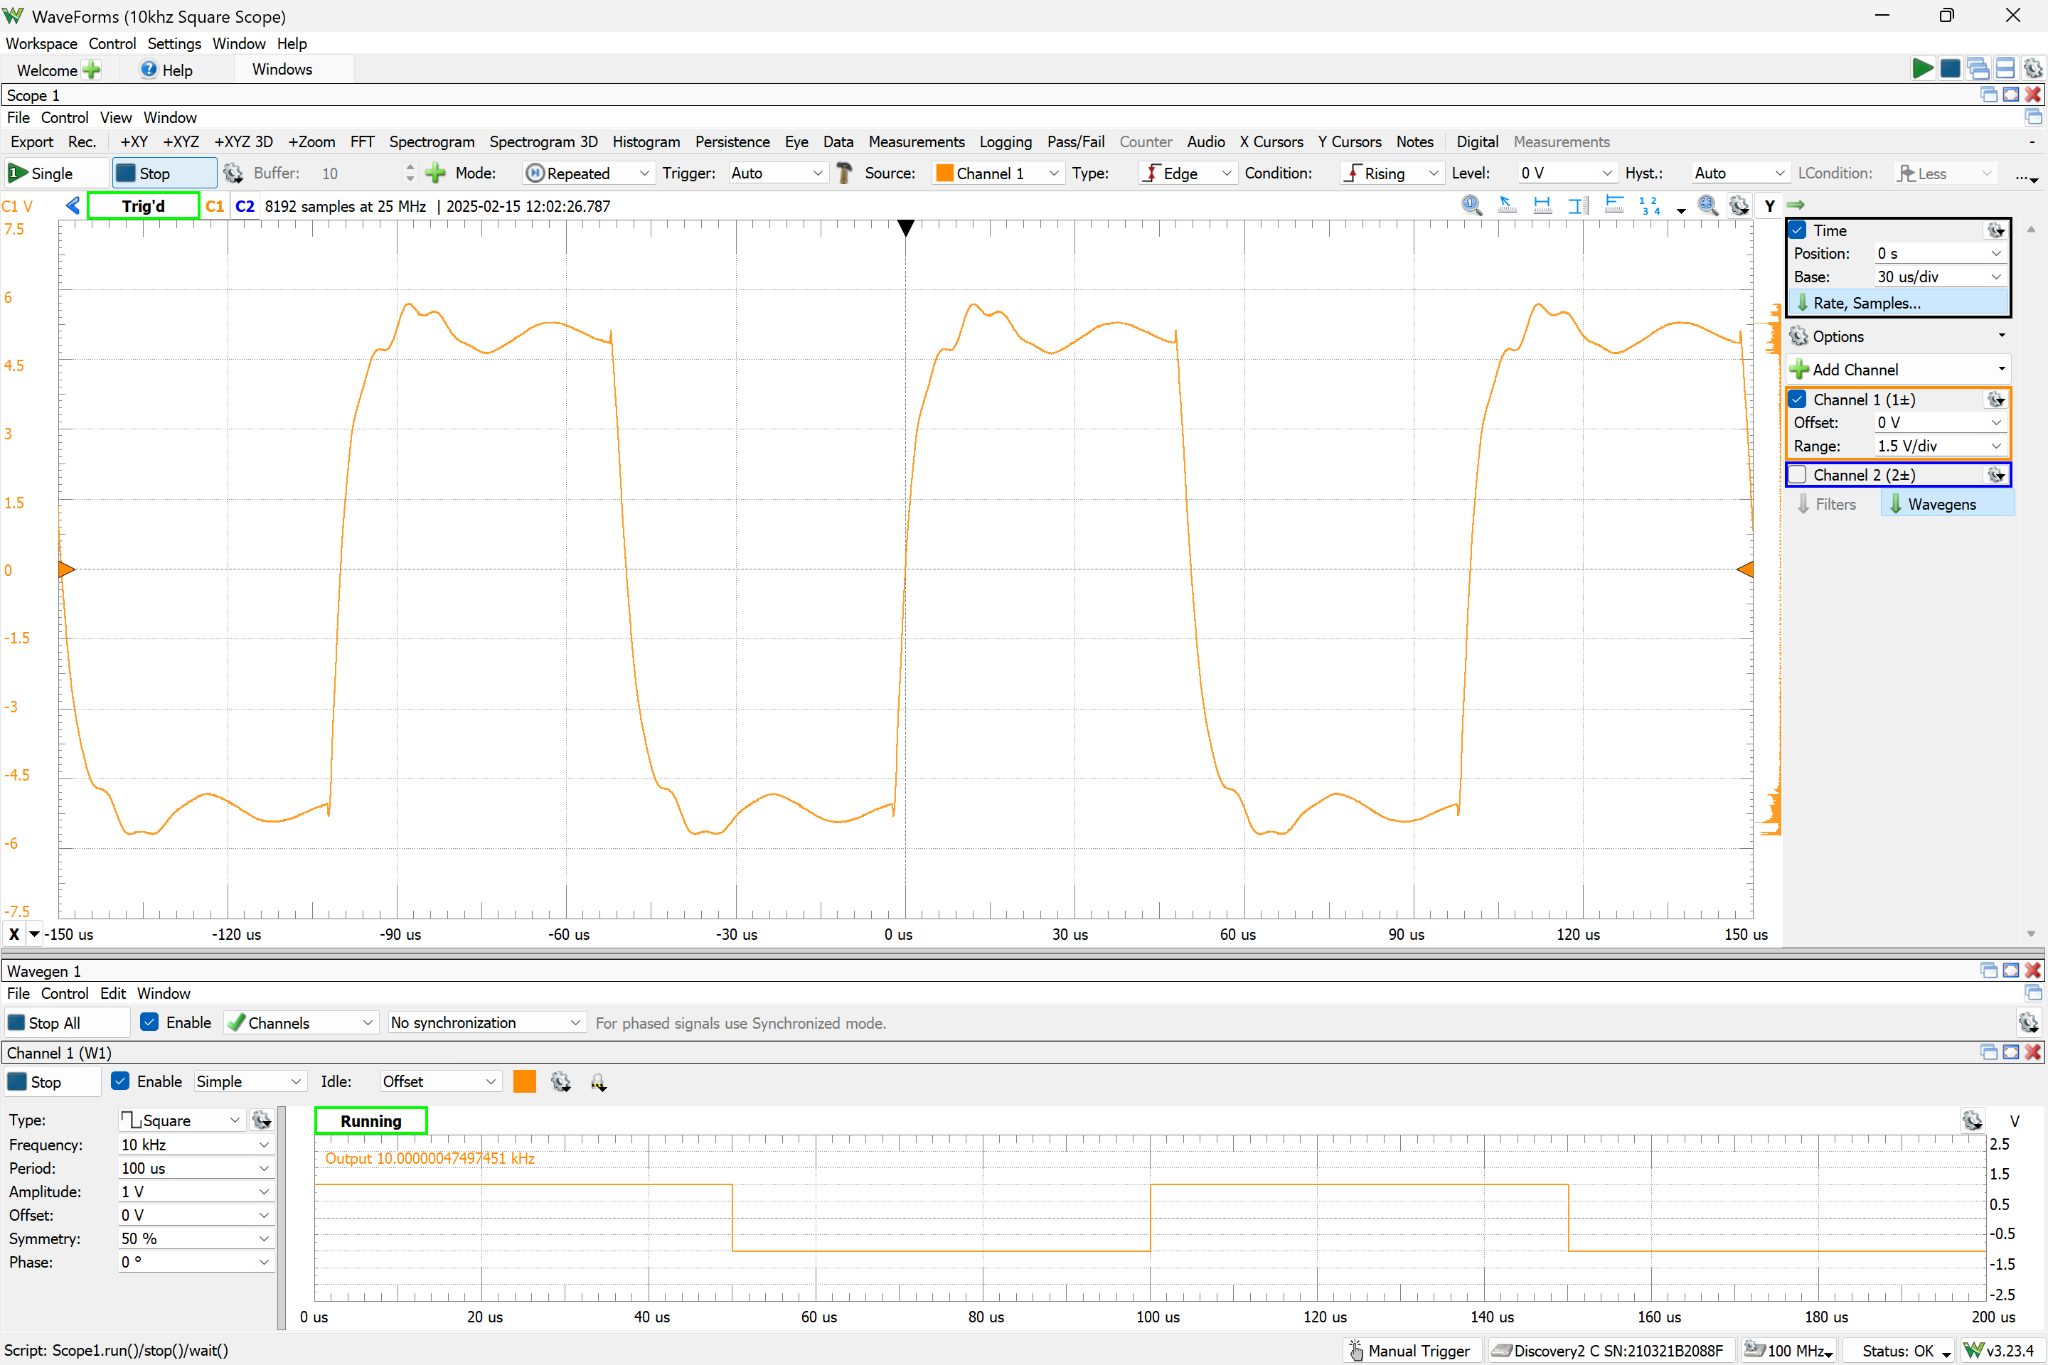Open the Wavegen preview plot gear icon
The width and height of the screenshot is (2048, 1365).
point(1972,1120)
